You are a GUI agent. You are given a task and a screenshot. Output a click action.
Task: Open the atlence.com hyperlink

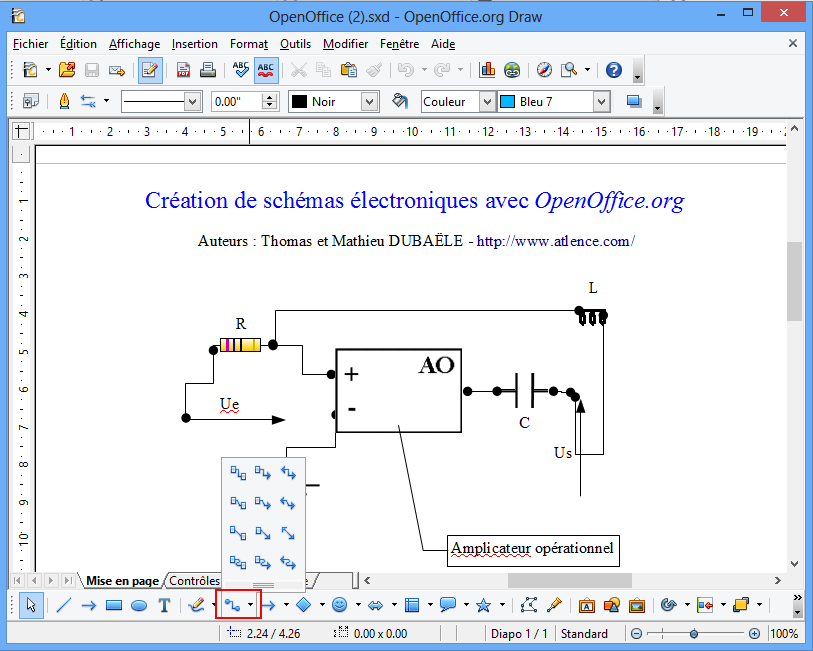click(x=555, y=241)
